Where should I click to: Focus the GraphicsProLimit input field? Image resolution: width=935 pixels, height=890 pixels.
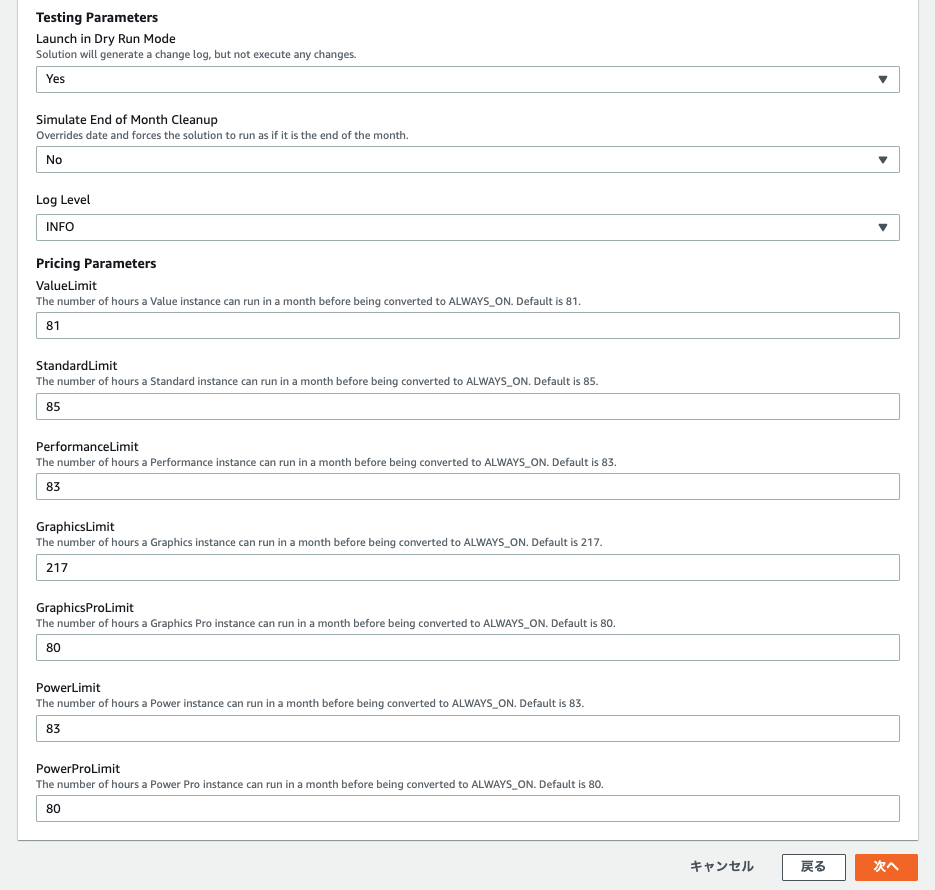tap(468, 647)
